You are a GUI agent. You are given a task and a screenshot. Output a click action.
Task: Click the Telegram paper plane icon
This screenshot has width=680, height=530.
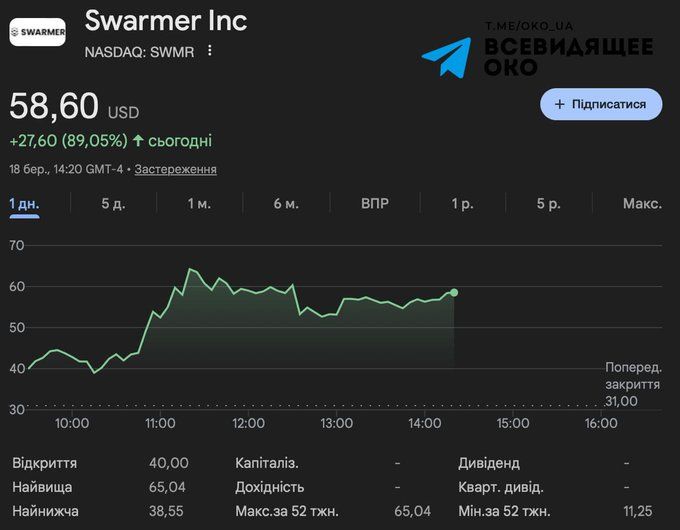coord(446,57)
